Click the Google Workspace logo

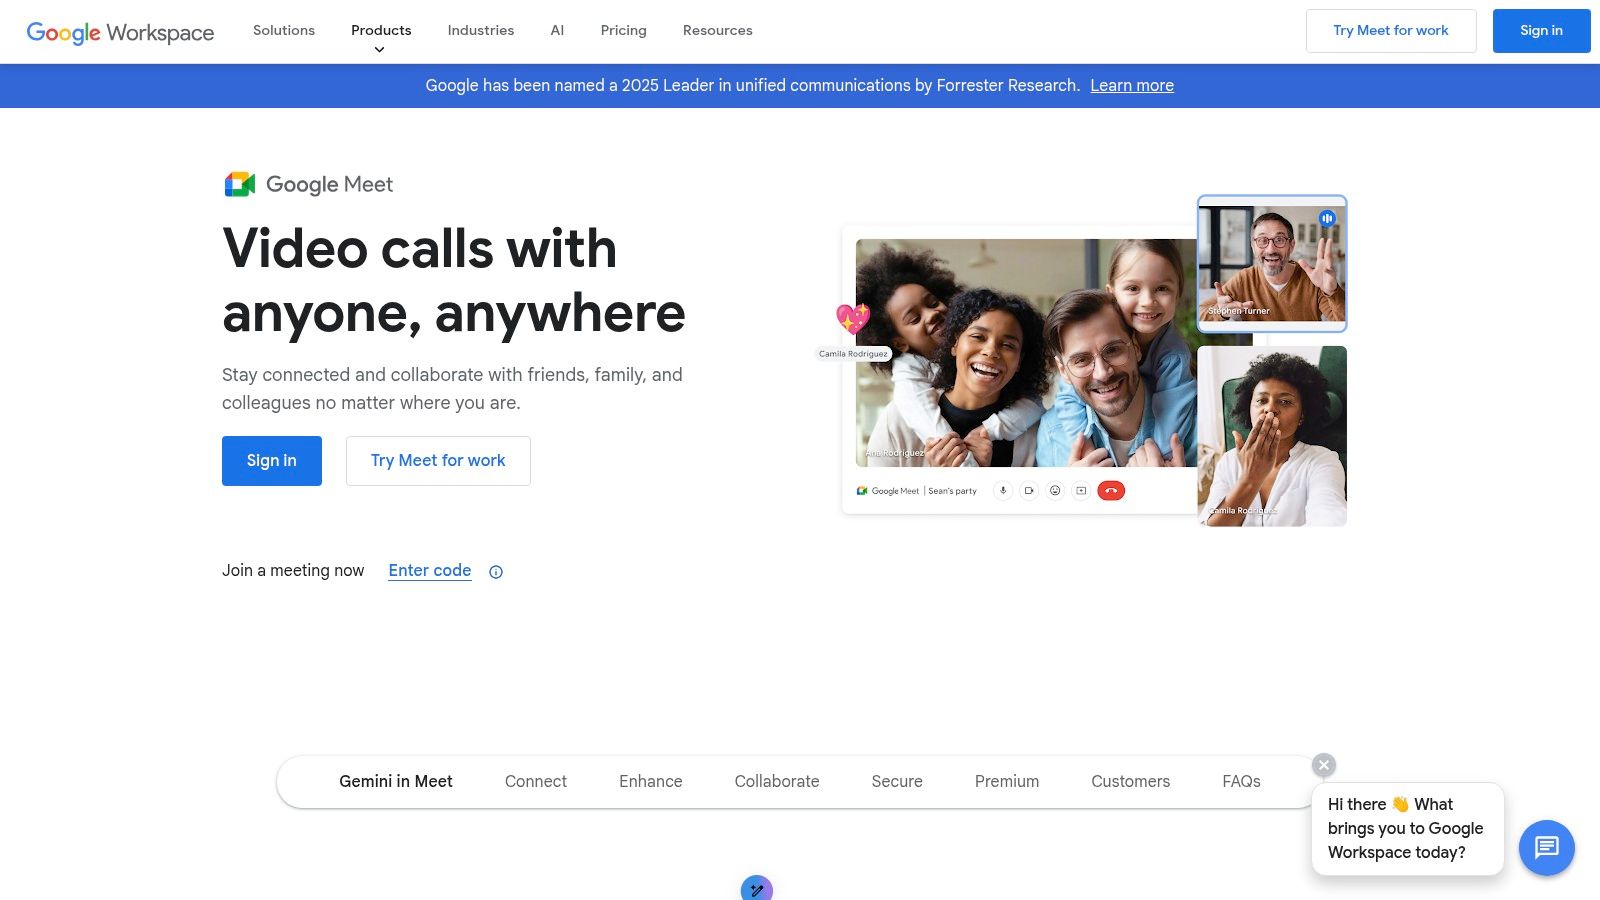[x=120, y=31]
